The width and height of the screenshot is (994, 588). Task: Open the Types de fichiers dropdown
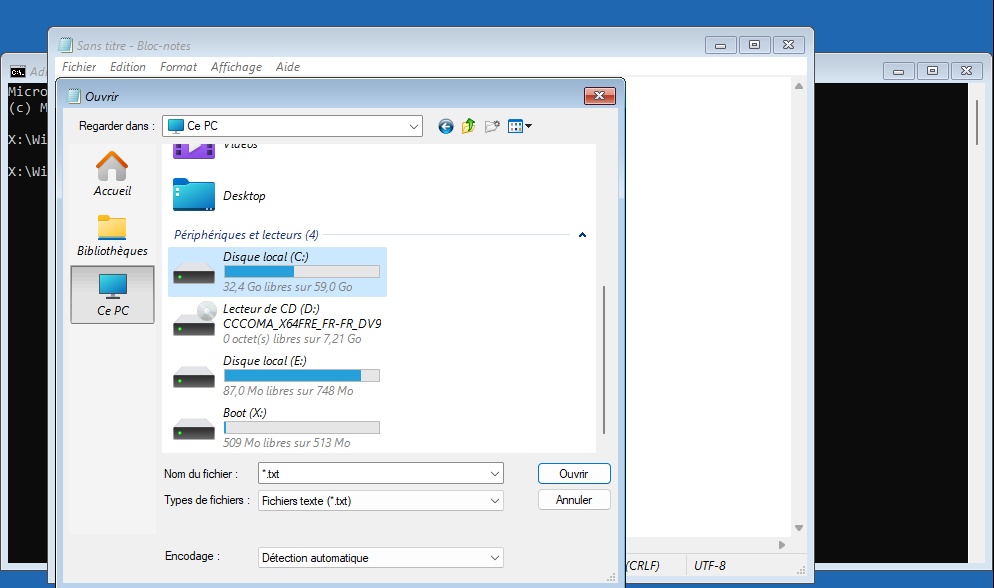495,501
